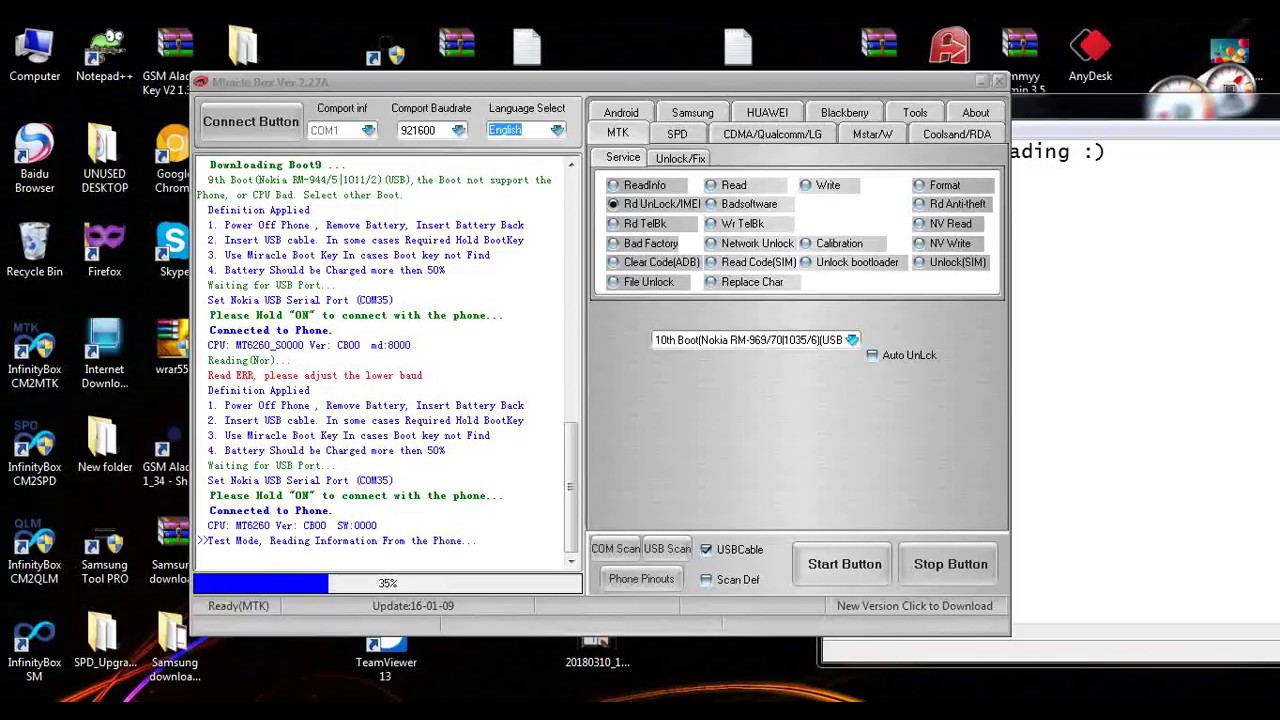Open the 20180310_1... file icon
This screenshot has height=720, width=1280.
point(597,652)
